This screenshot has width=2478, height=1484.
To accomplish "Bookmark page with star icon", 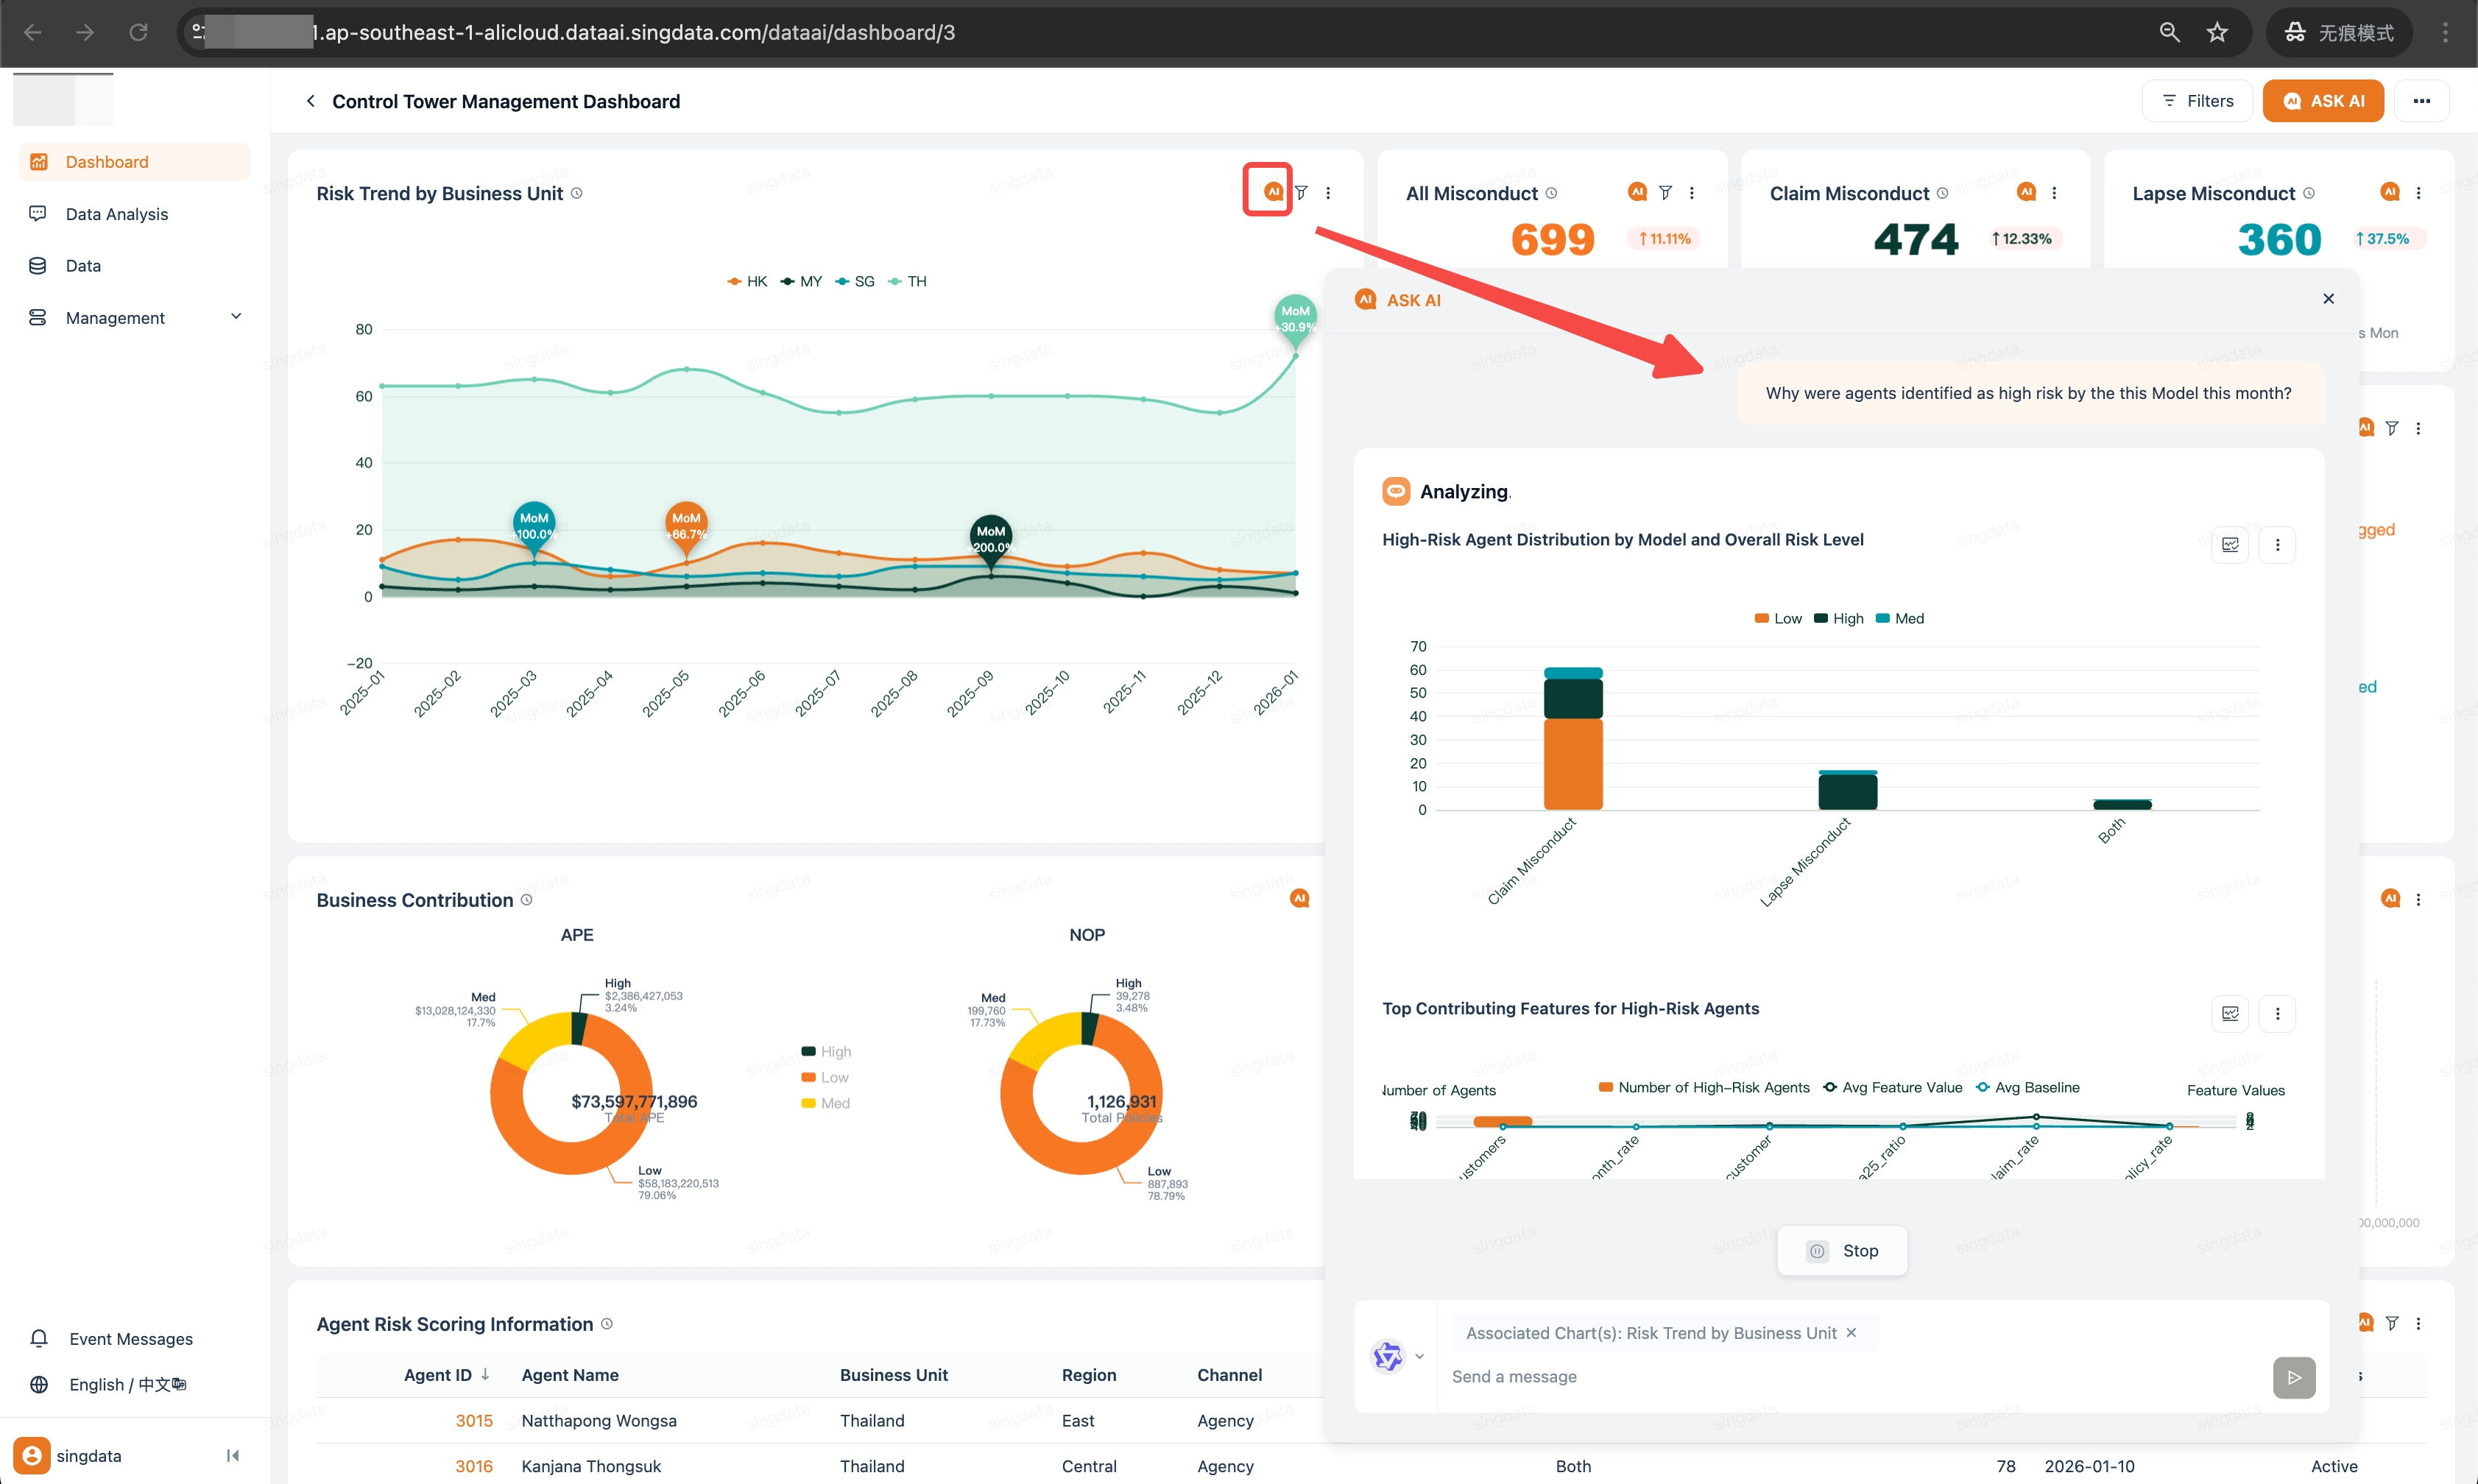I will pos(2217,32).
